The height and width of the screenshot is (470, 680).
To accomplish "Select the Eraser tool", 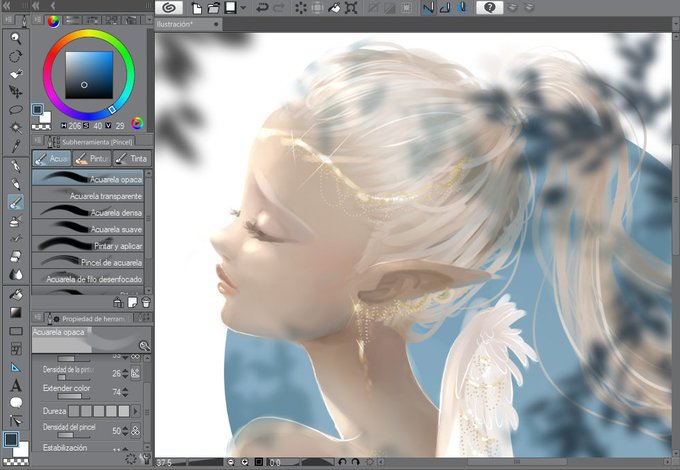I will coord(16,256).
